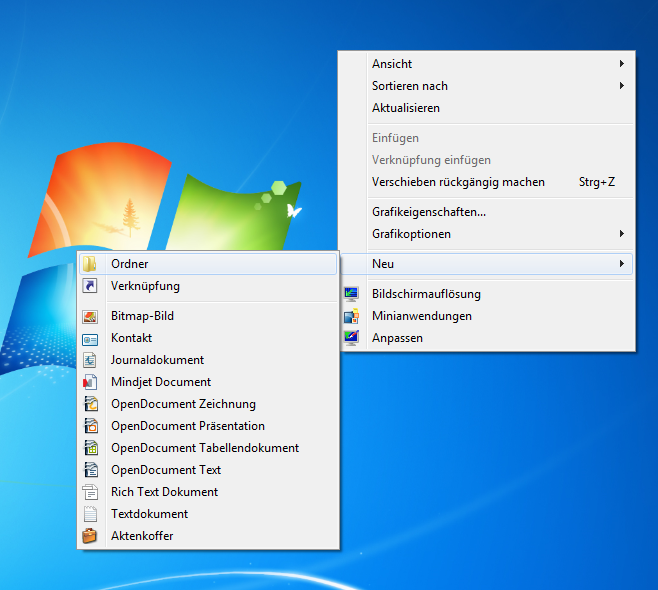This screenshot has height=590, width=658.
Task: Create a new OpenDocument Tabellendokument
Action: 205,448
